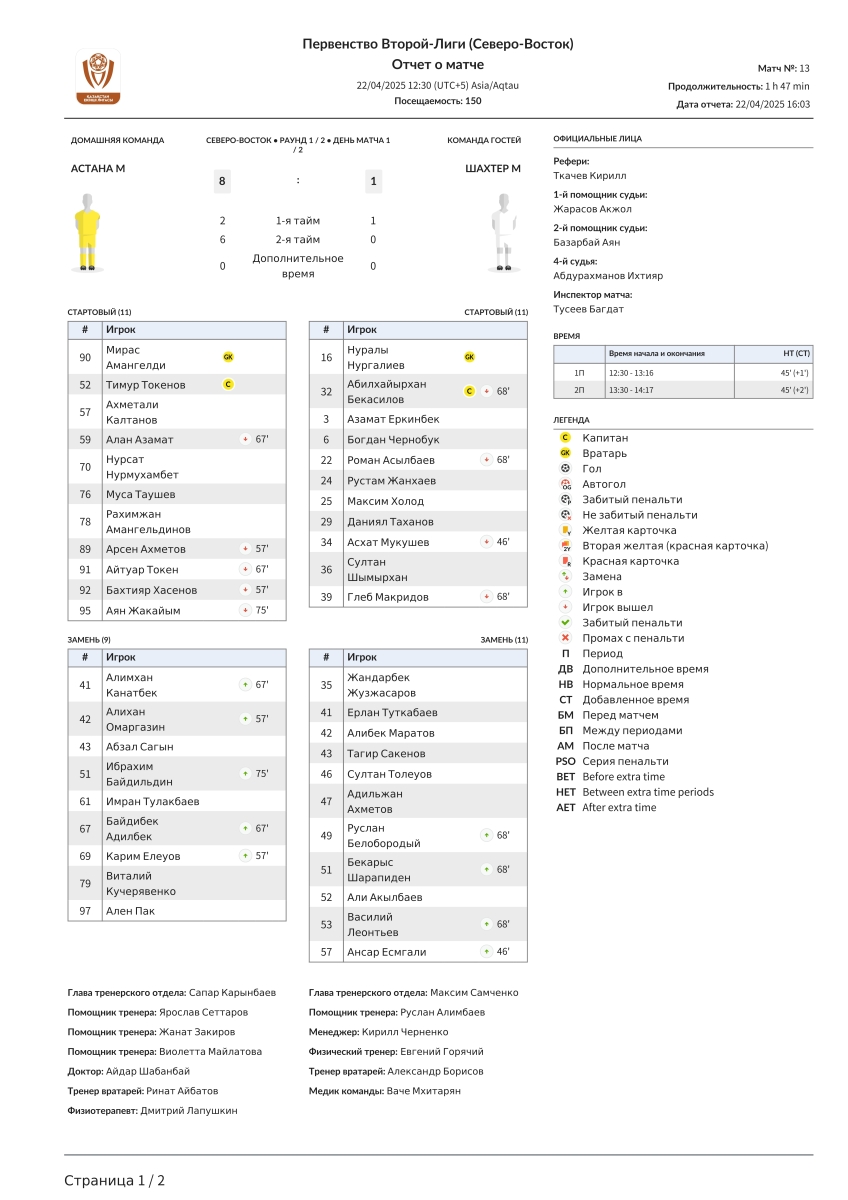Click substituted-on arrow for Ансар Есмгали

[485, 952]
